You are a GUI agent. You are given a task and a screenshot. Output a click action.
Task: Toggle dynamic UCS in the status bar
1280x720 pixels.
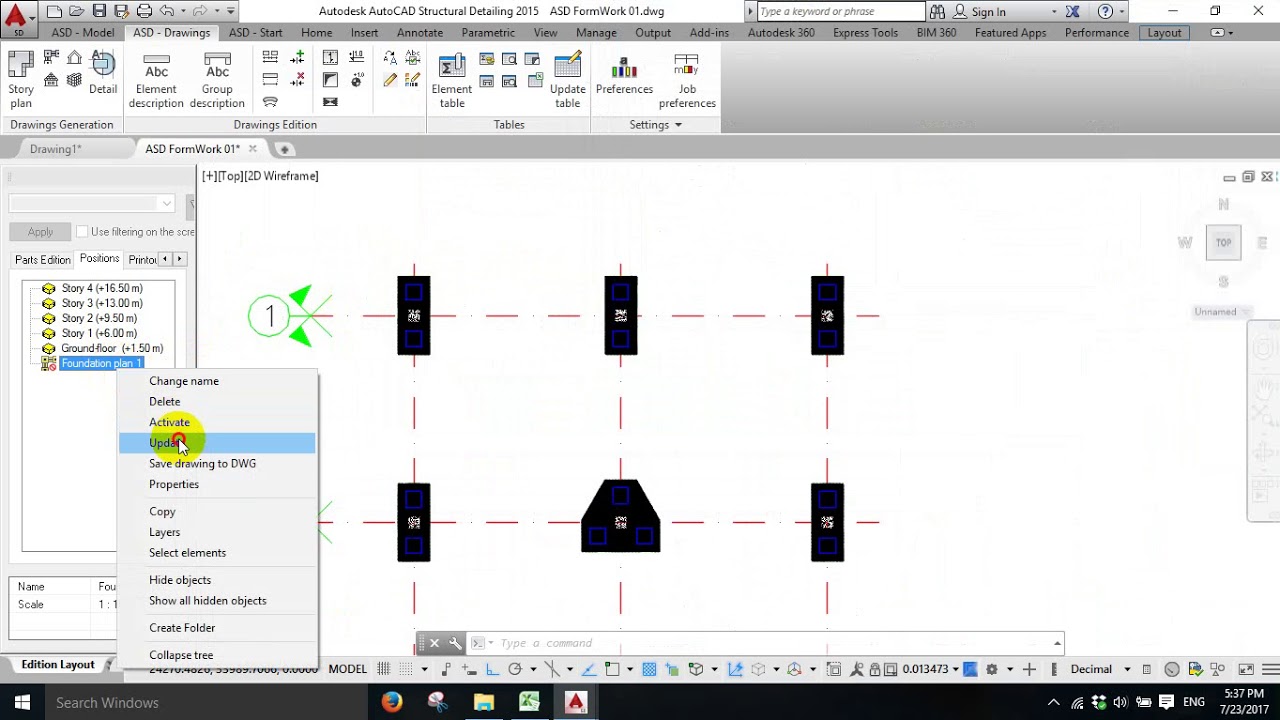[x=736, y=669]
